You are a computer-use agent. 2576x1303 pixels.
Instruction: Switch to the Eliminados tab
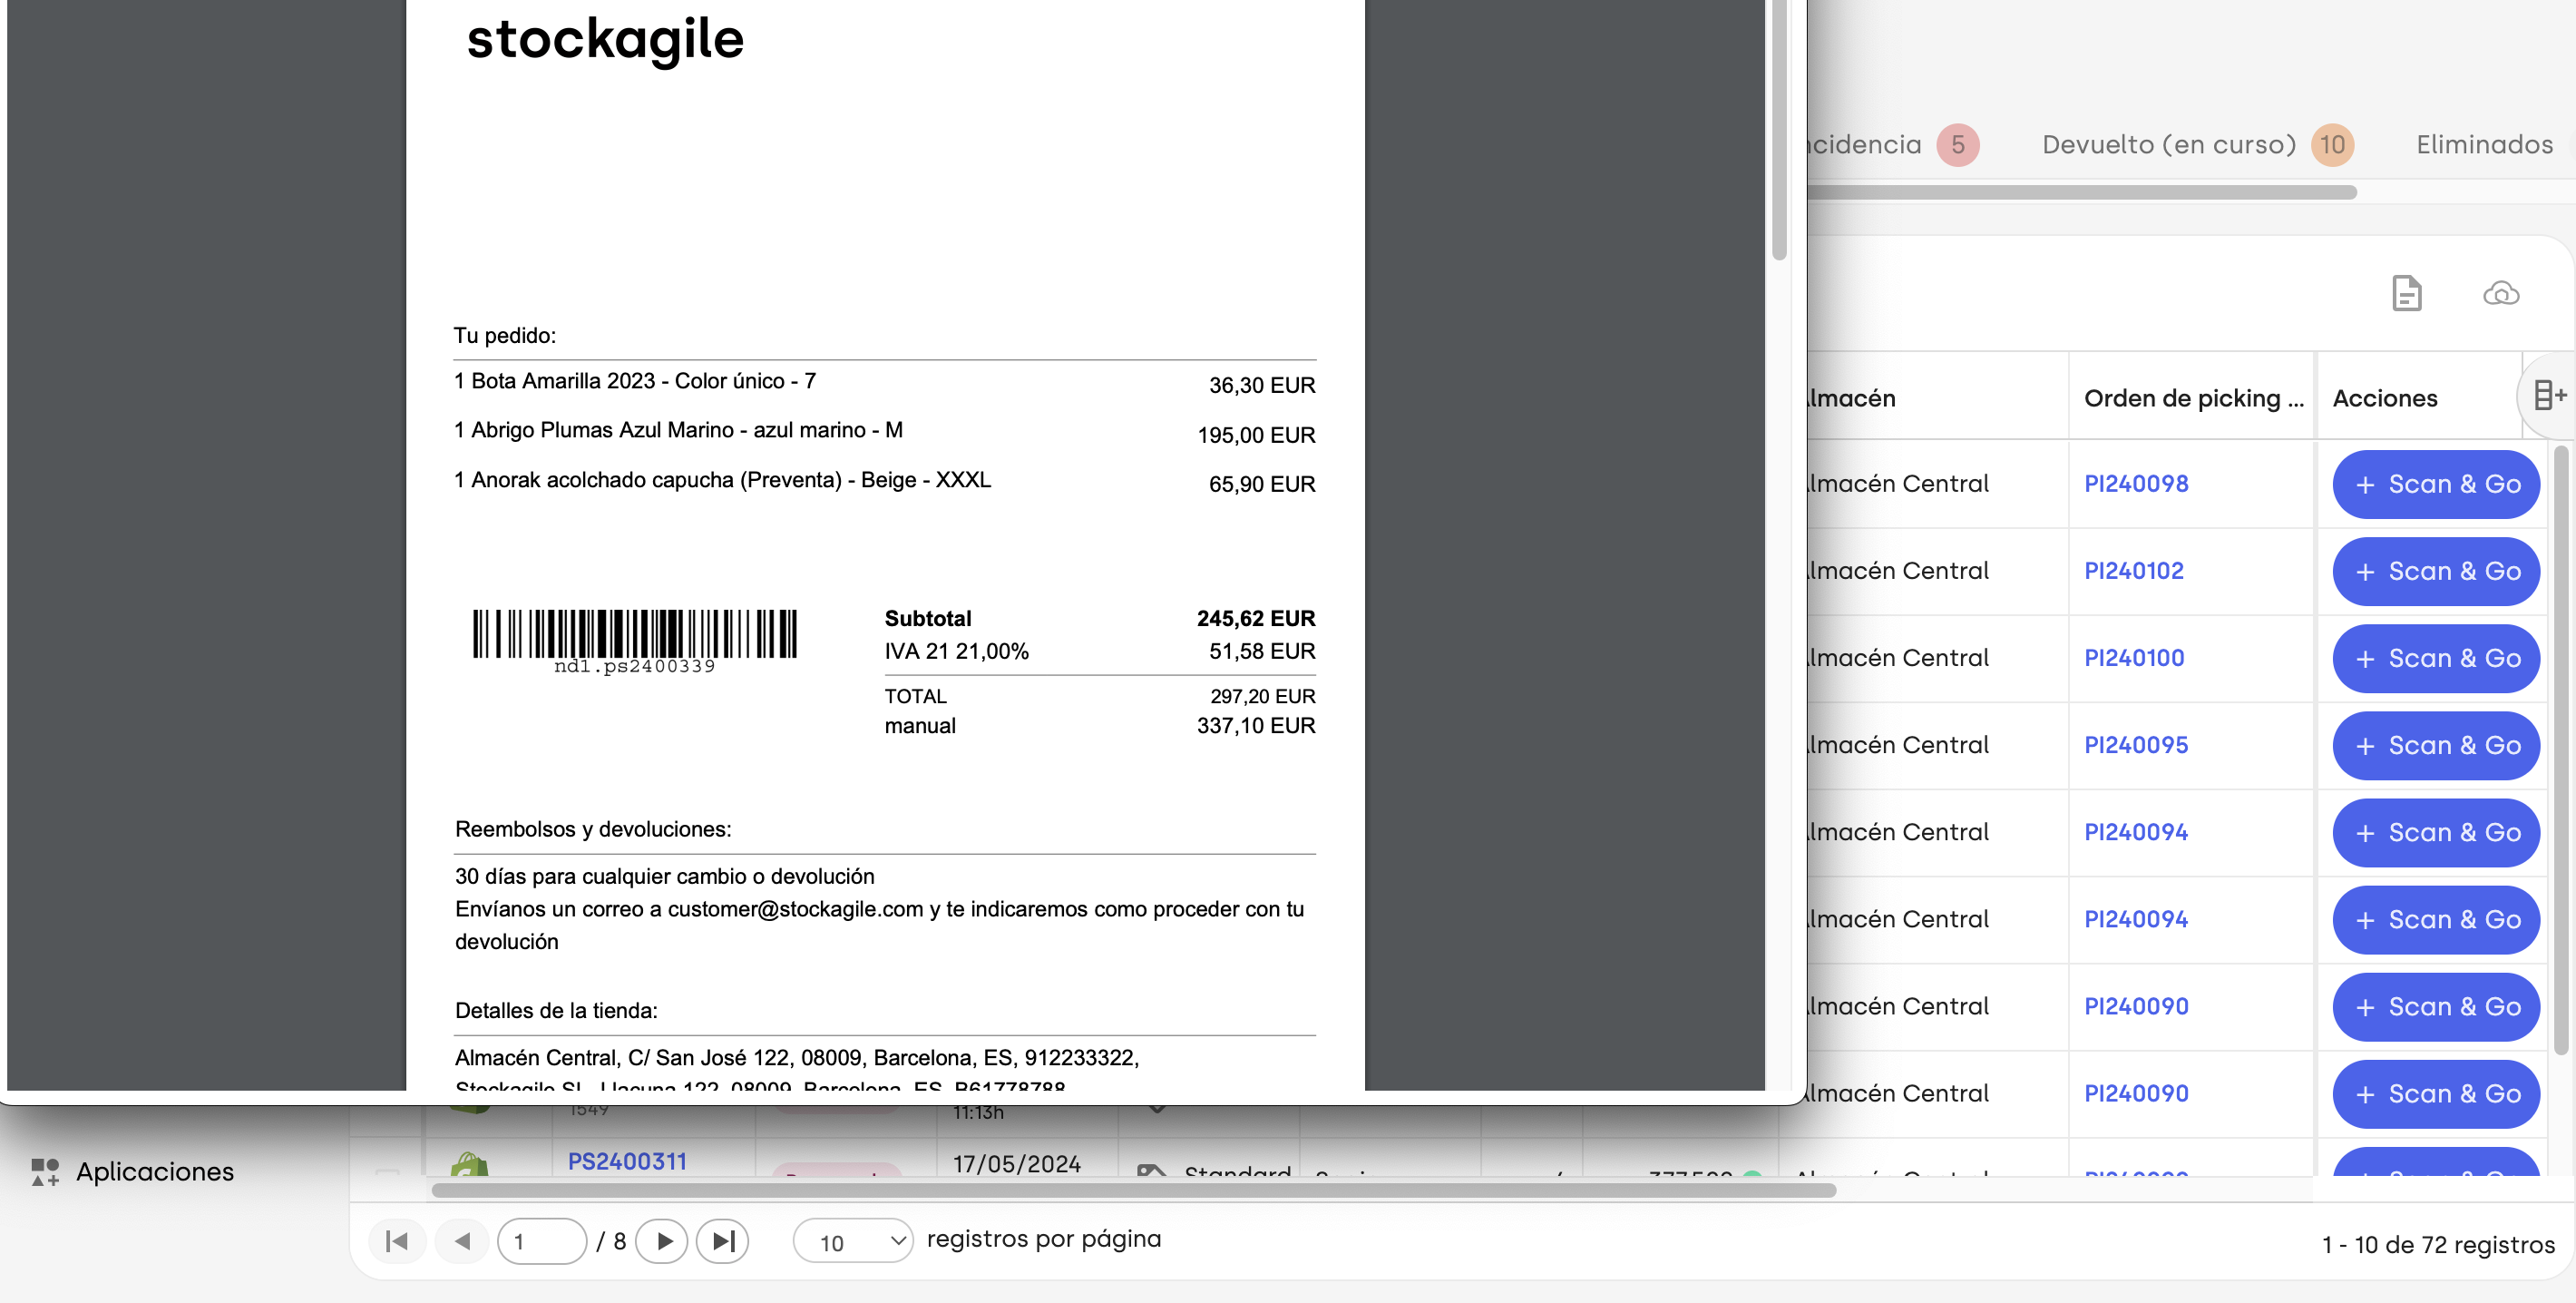pyautogui.click(x=2484, y=145)
